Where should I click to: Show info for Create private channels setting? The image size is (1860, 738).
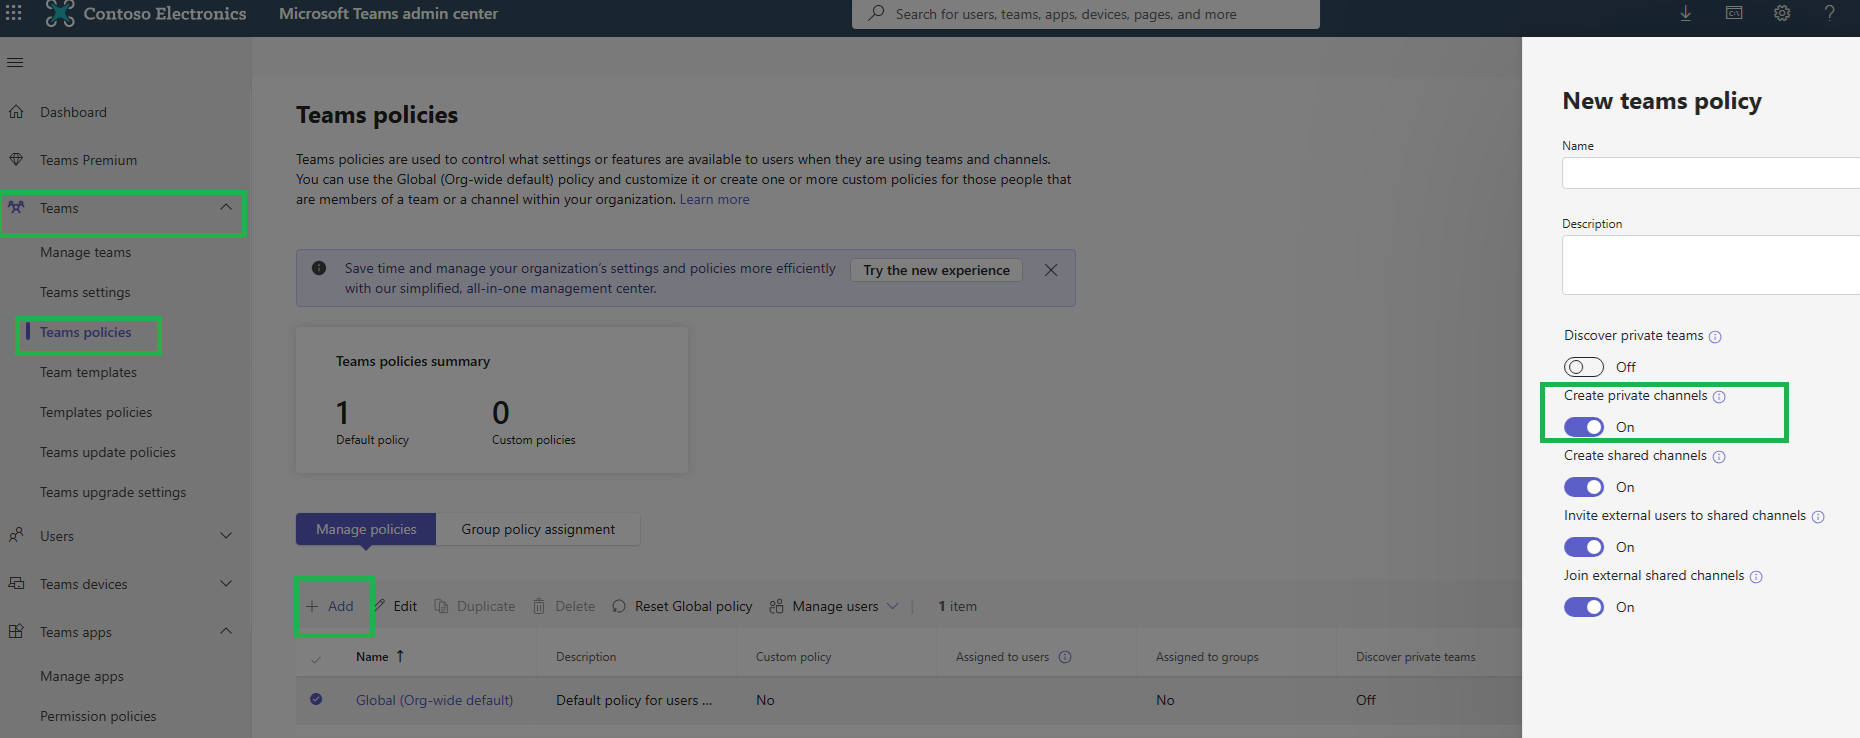[1719, 397]
